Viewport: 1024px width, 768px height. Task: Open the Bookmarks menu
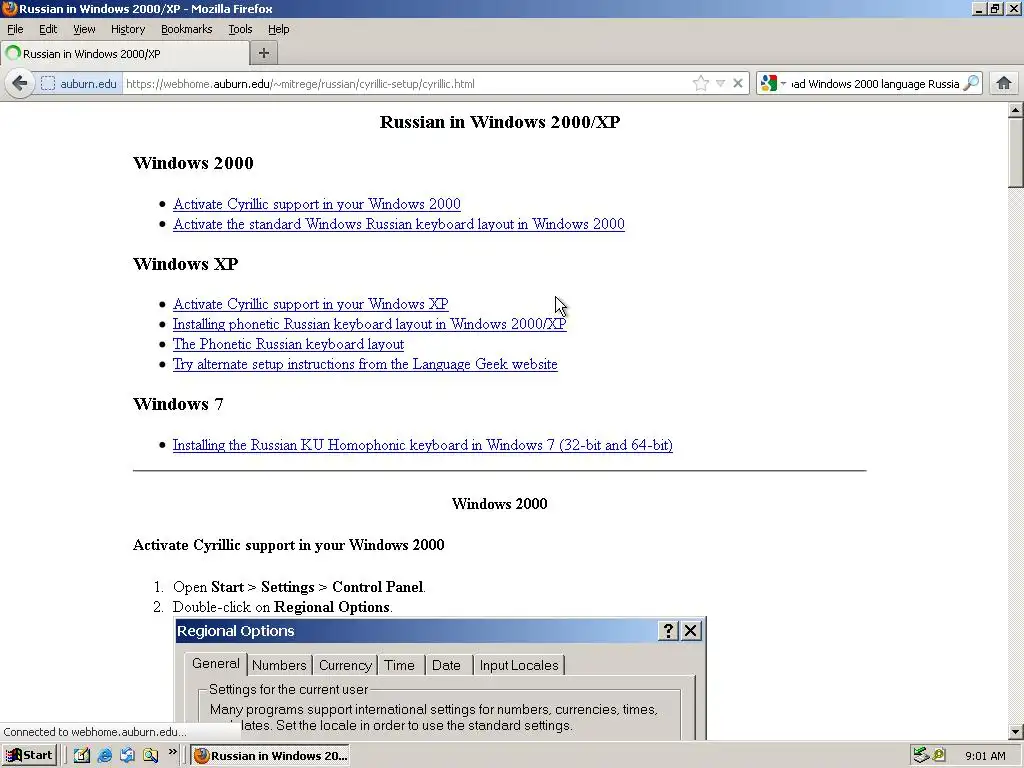187,29
